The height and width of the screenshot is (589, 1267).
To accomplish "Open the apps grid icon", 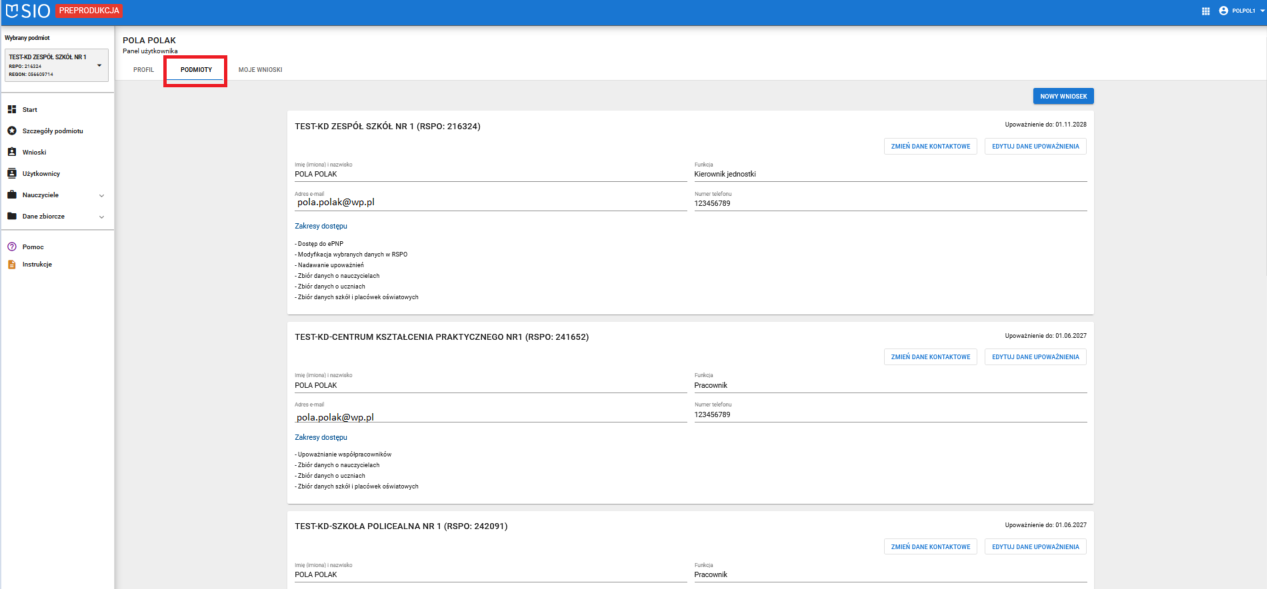I will click(x=1205, y=11).
